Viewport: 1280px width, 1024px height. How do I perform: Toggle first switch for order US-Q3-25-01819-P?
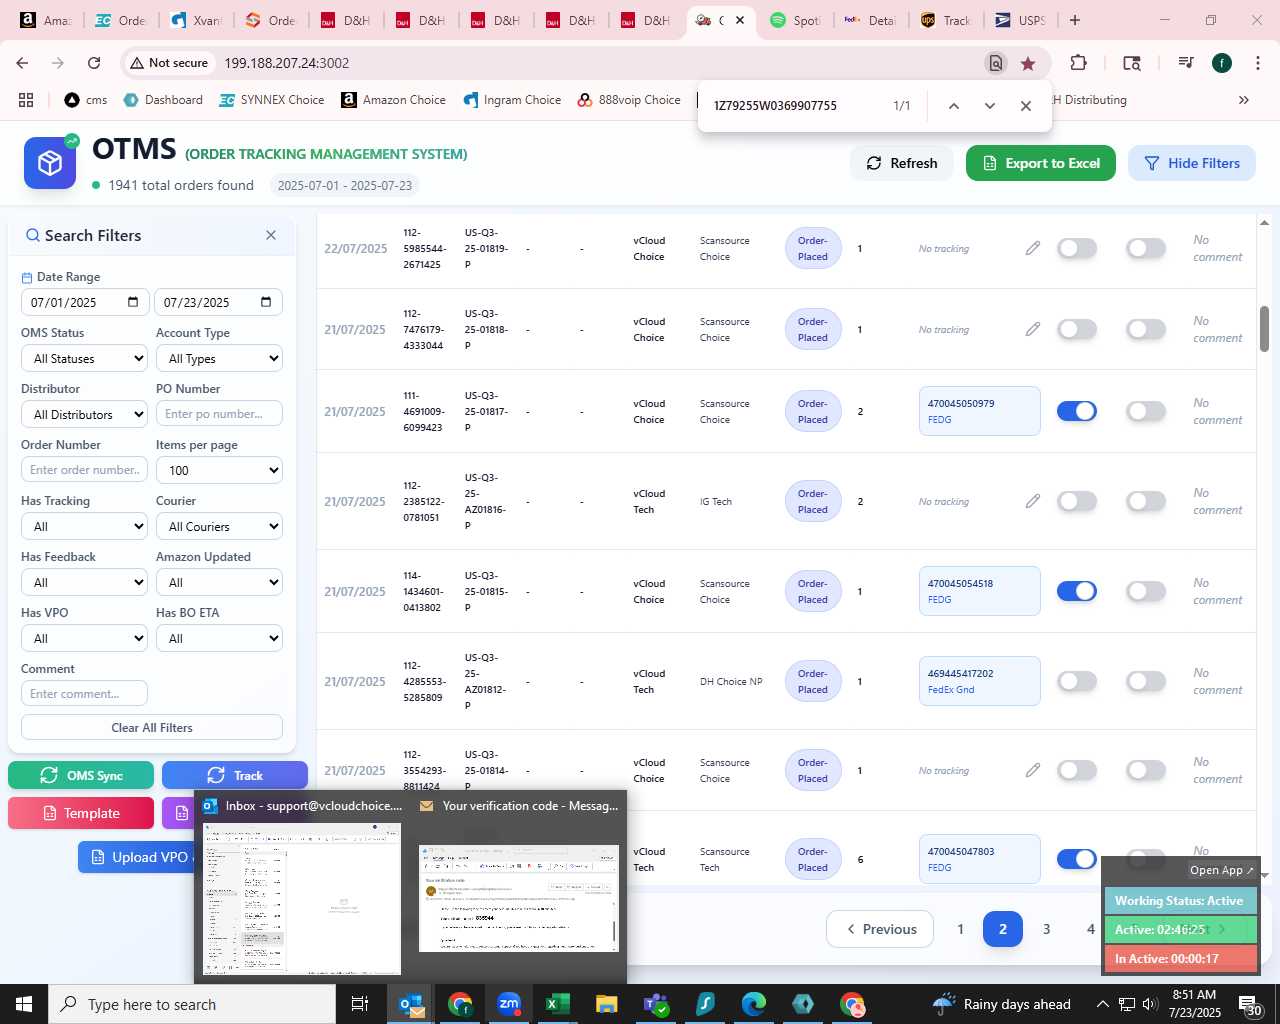[x=1077, y=248]
